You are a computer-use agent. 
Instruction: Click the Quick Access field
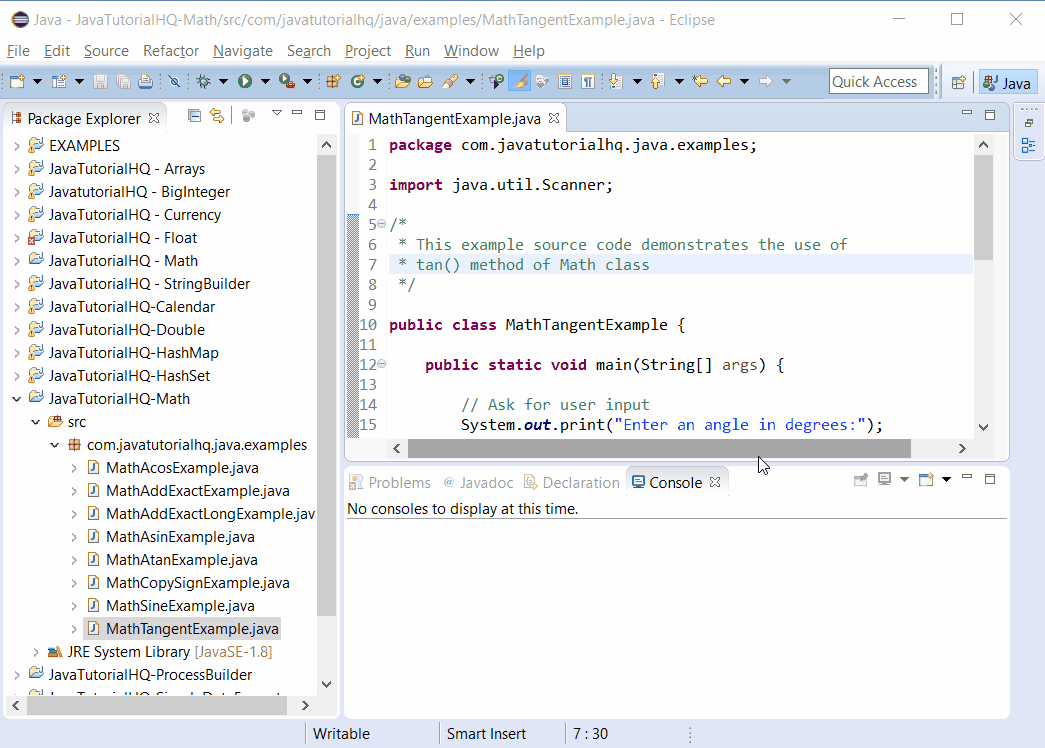(878, 81)
